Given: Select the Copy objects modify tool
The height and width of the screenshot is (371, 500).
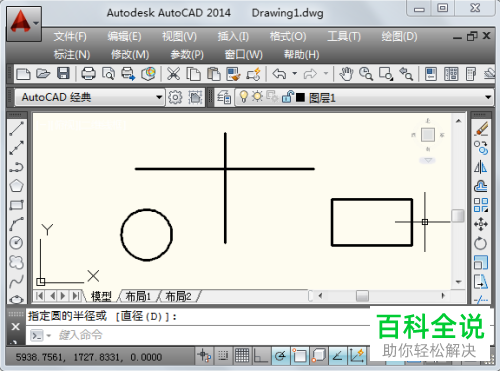Looking at the screenshot, I should coord(481,147).
